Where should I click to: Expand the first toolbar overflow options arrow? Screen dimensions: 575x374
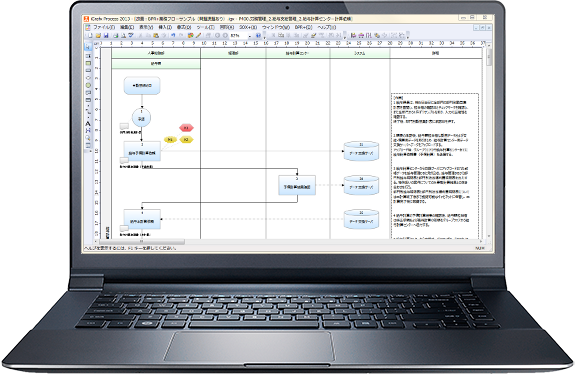(x=264, y=37)
